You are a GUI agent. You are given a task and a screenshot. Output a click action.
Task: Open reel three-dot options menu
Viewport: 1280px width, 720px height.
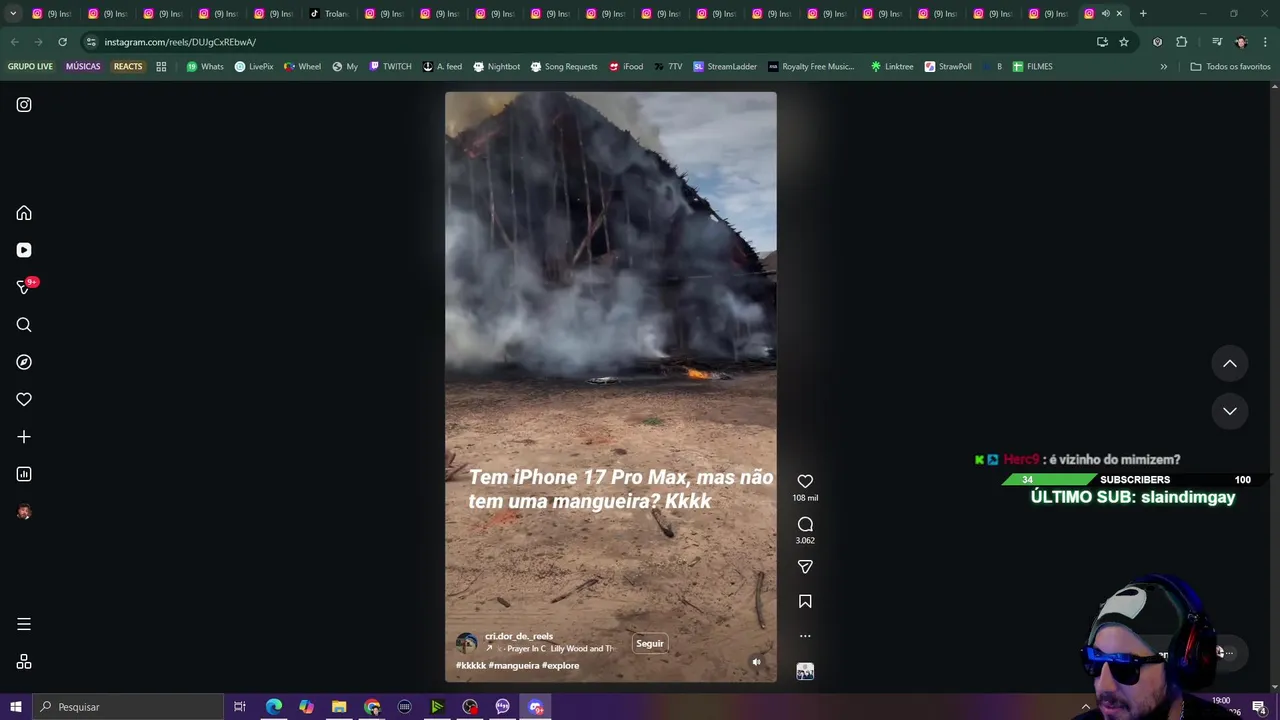[805, 636]
